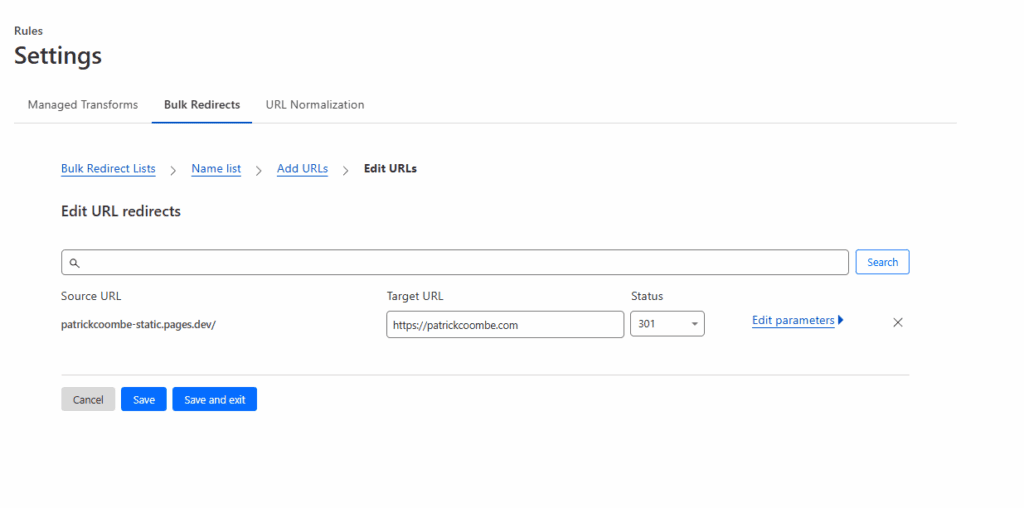Open the URL Normalization tab
1024x508 pixels.
[x=315, y=104]
